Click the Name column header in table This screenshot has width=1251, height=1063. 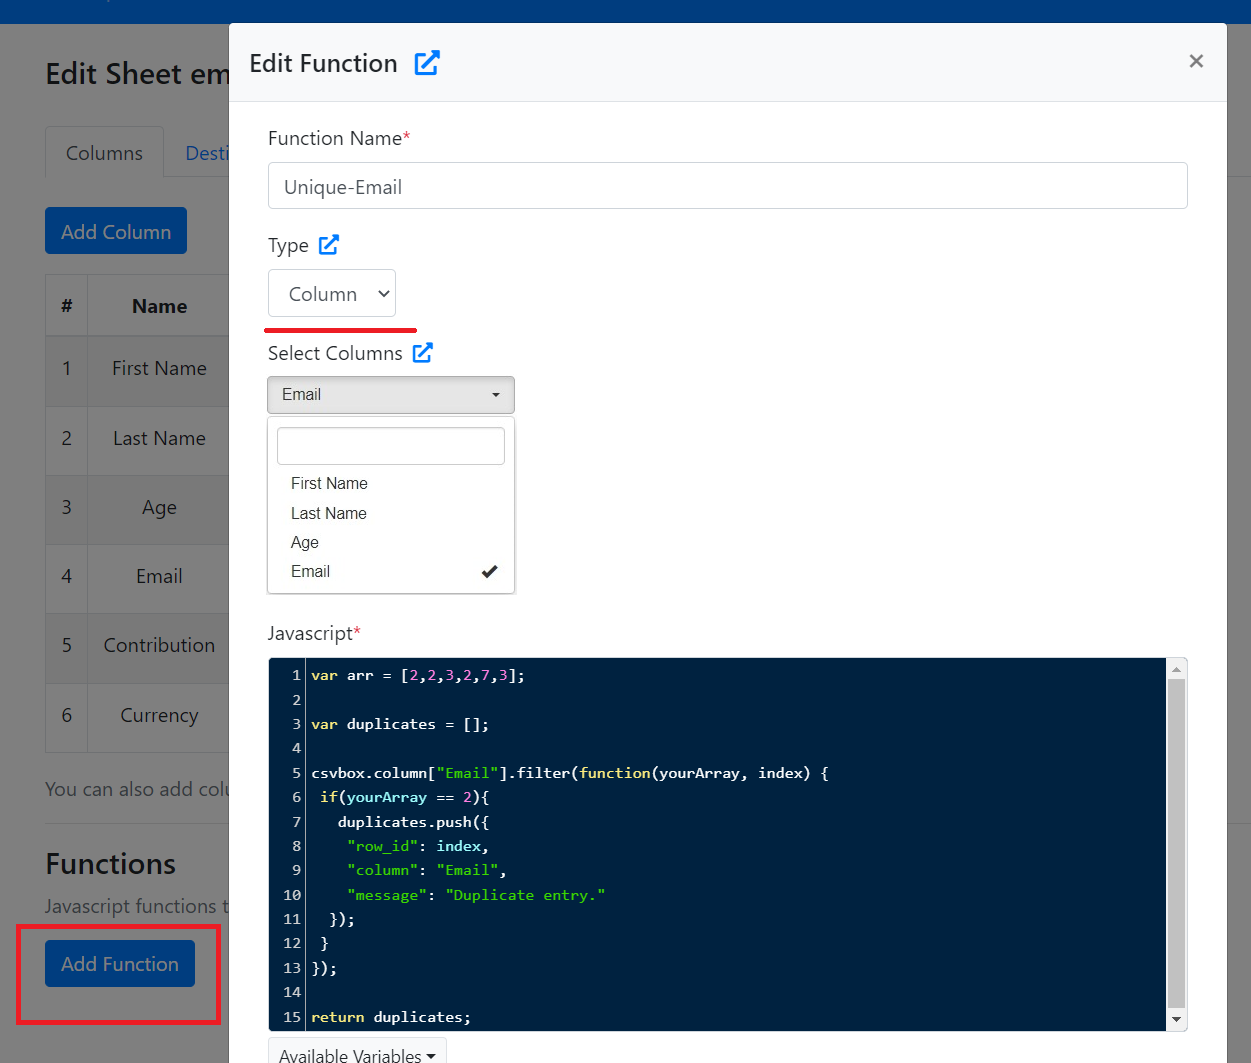pyautogui.click(x=159, y=306)
